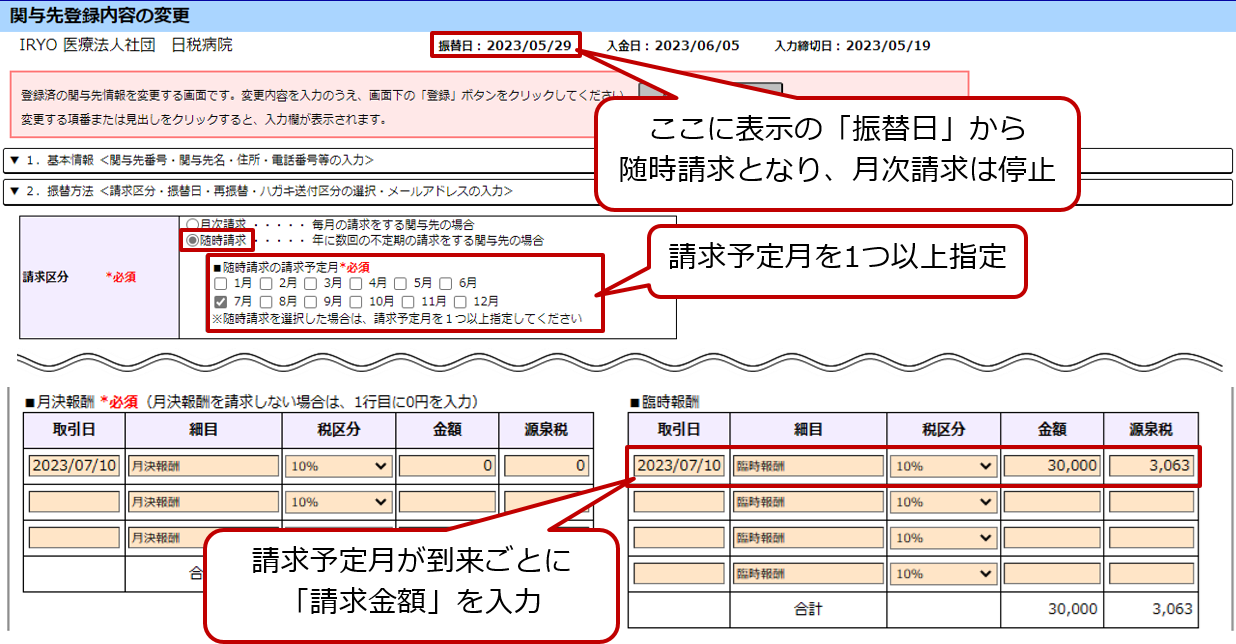The width and height of the screenshot is (1236, 644).
Task: Click empty 取引日 field in second 臨時報酬 row
Action: coord(679,502)
